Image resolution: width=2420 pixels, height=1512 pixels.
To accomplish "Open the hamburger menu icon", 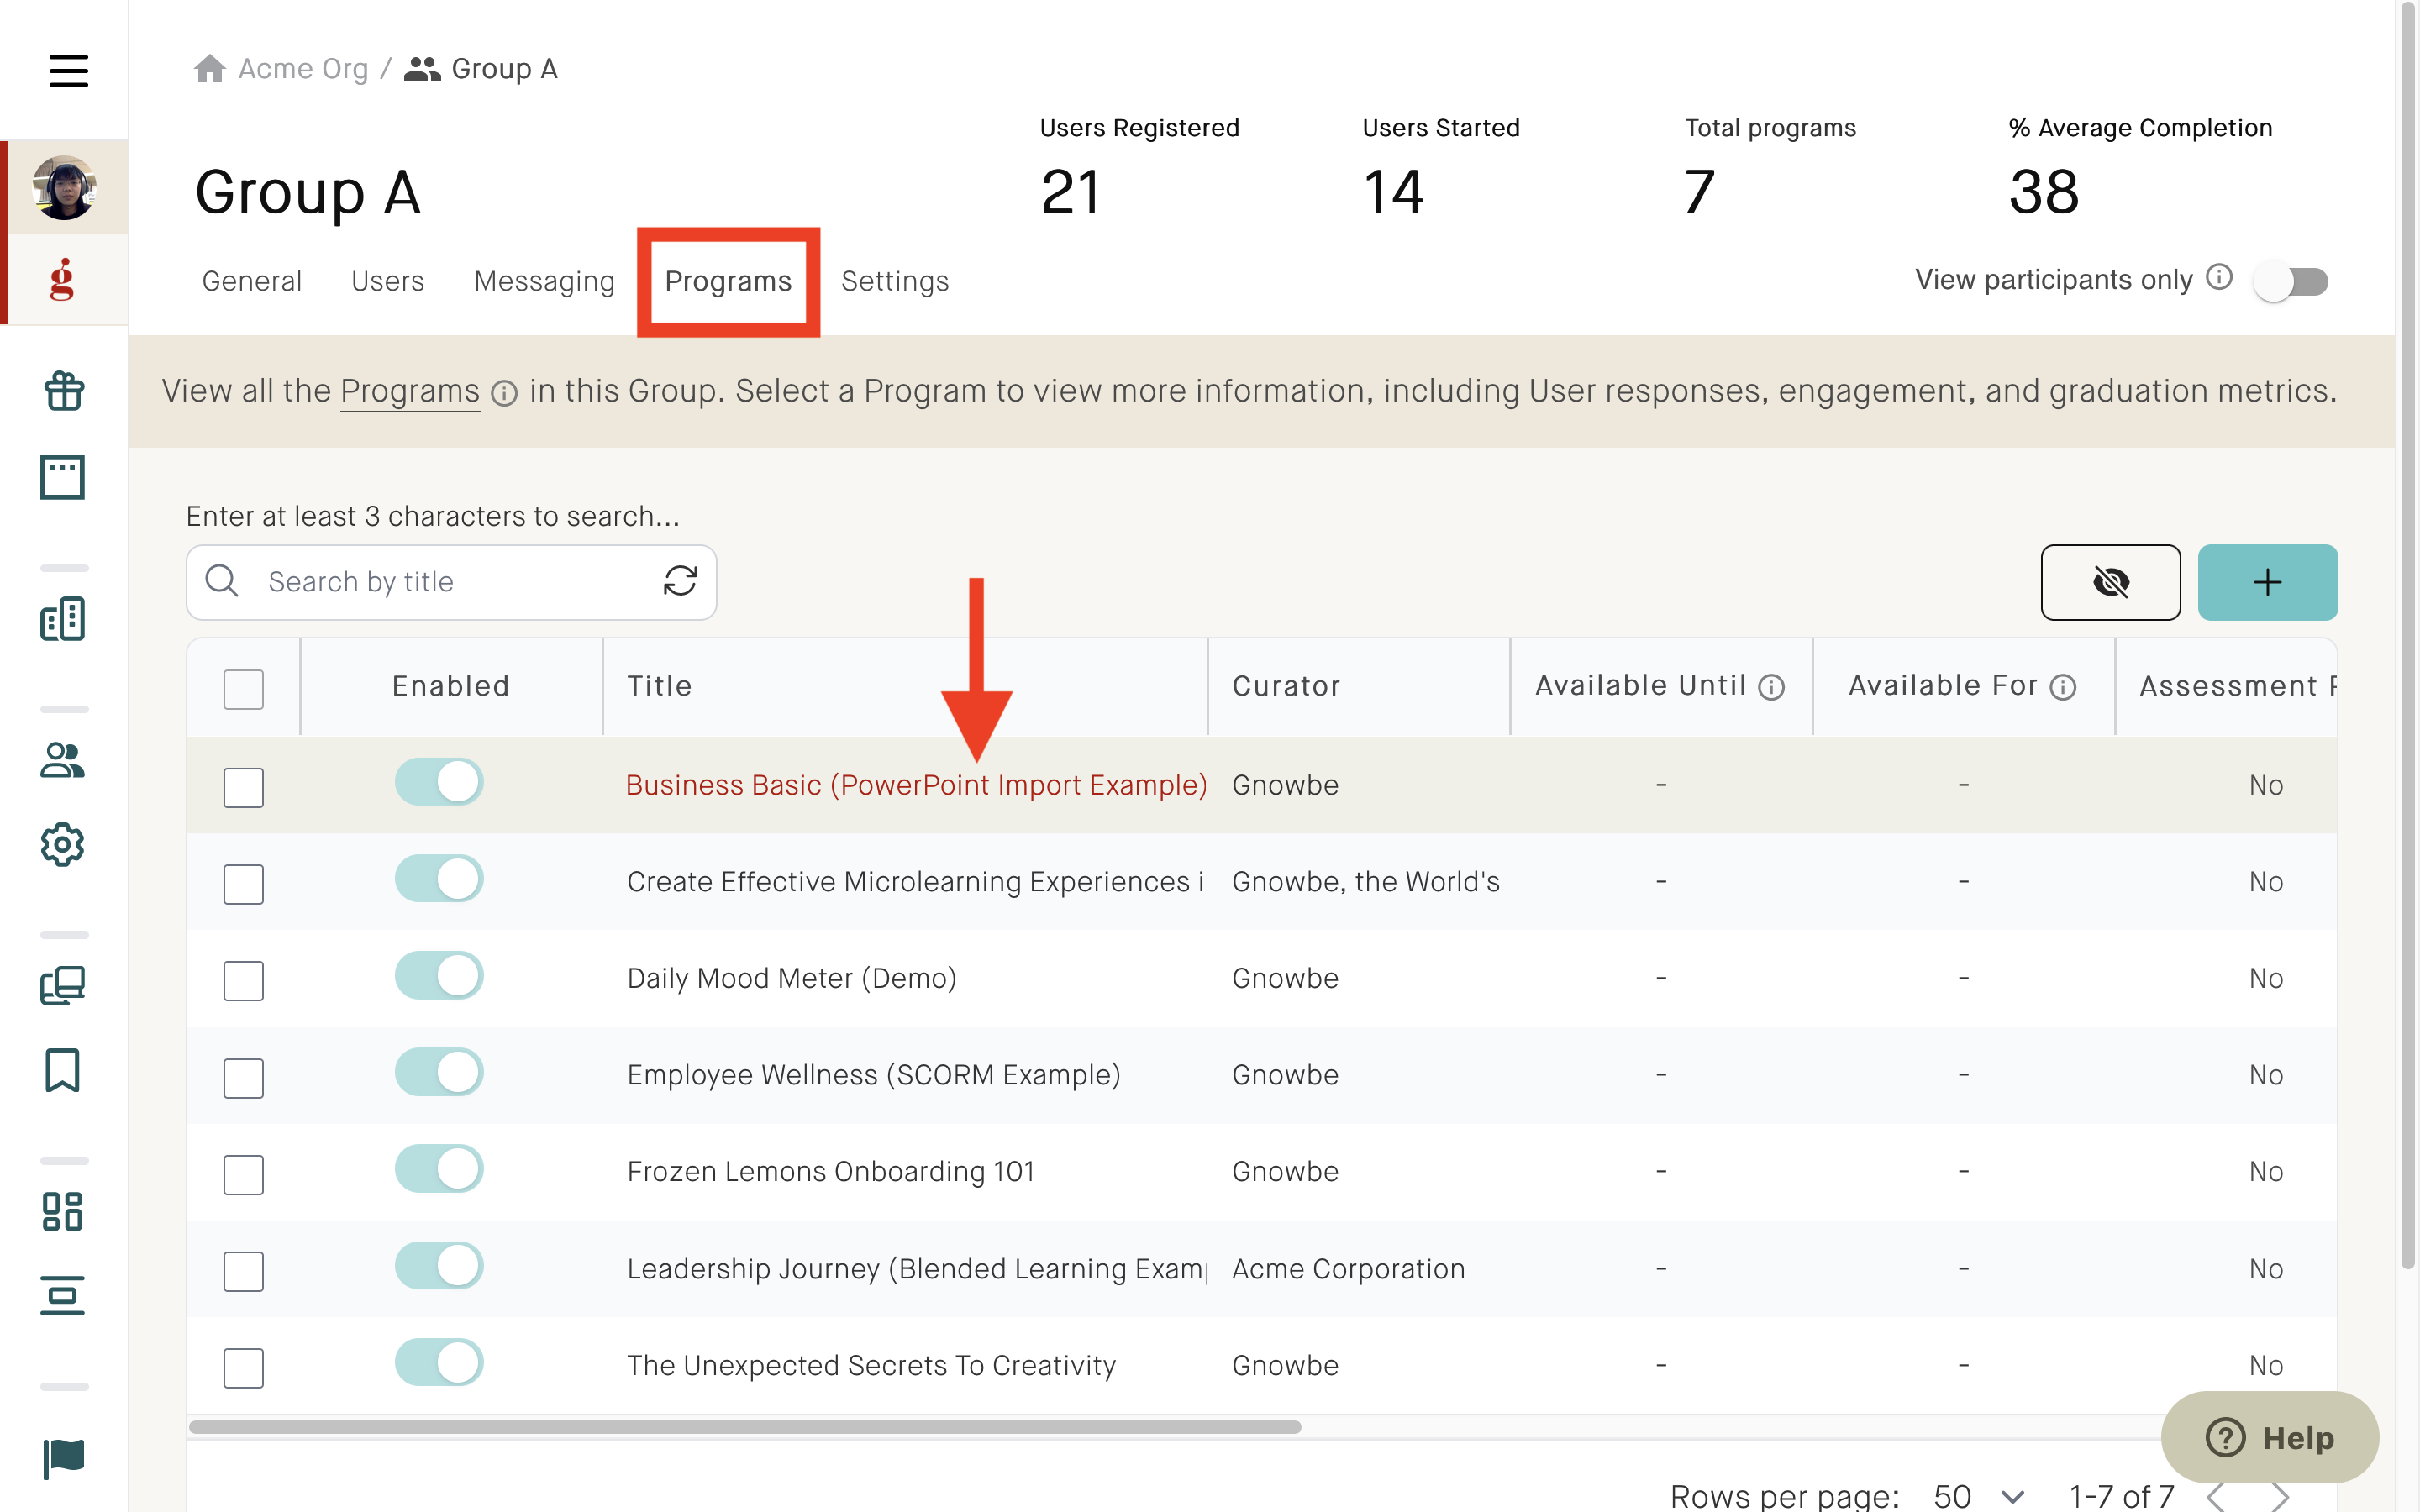I will [x=68, y=70].
